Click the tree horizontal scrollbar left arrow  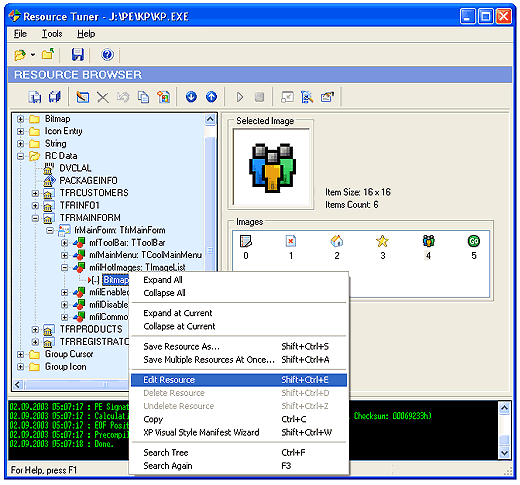18,385
